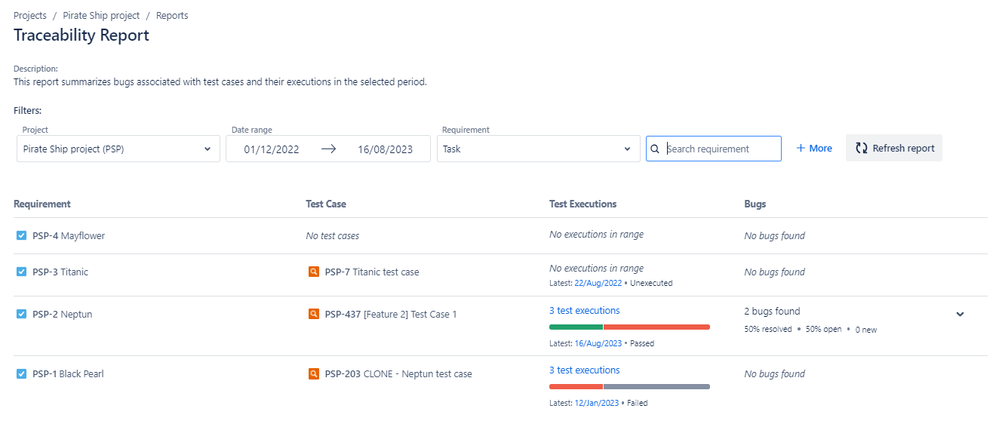Open the 3 test executions link for PSP-437
Viewport: 999px width, 433px height.
tap(584, 311)
